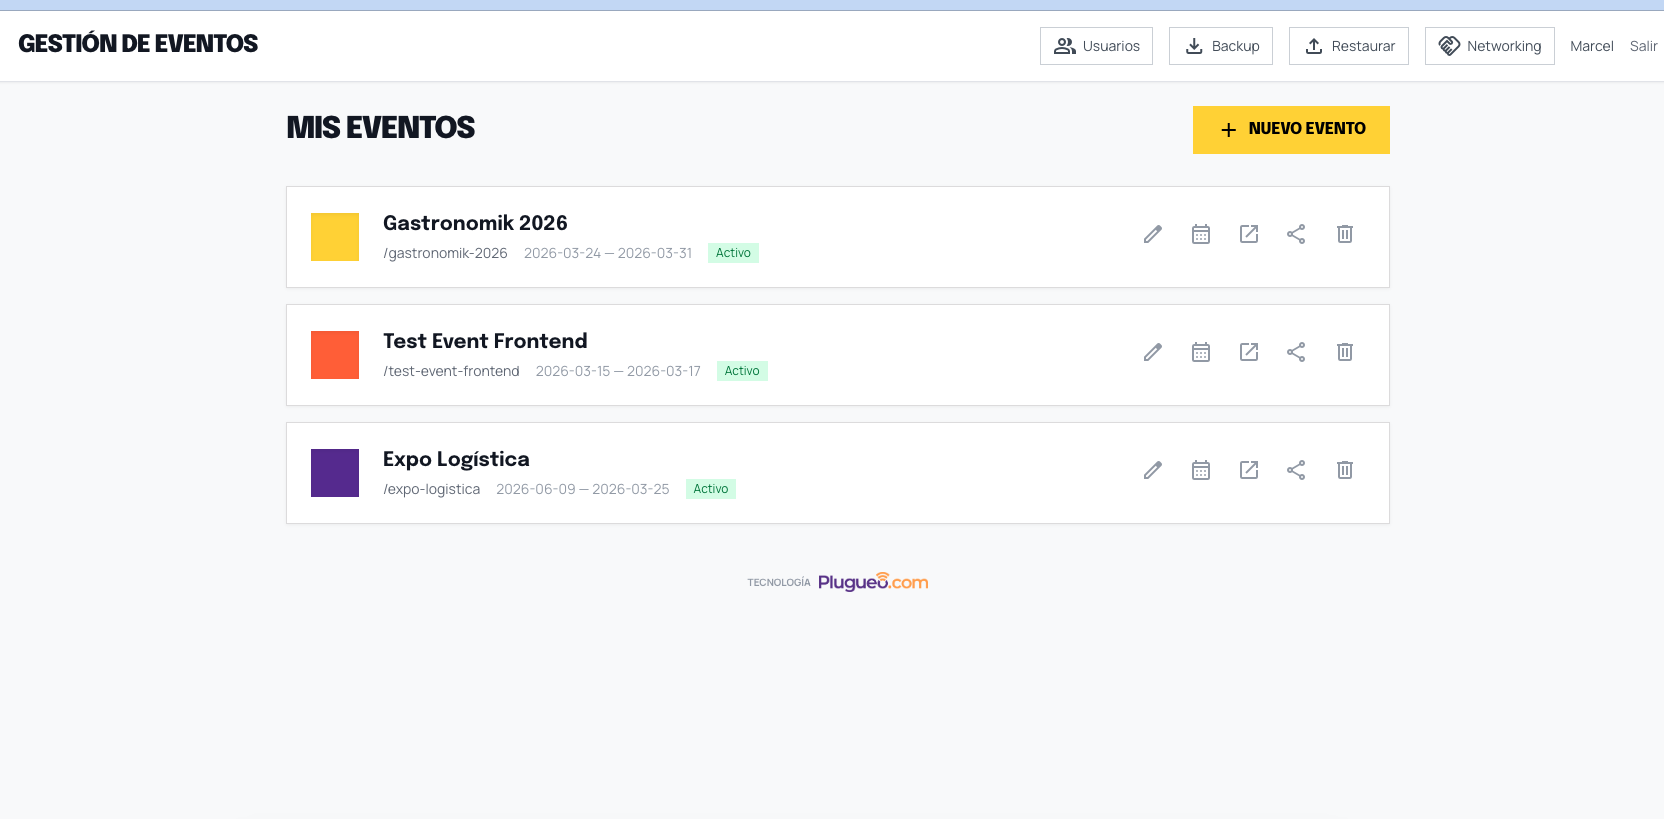Open the Usuarios section

(x=1096, y=46)
